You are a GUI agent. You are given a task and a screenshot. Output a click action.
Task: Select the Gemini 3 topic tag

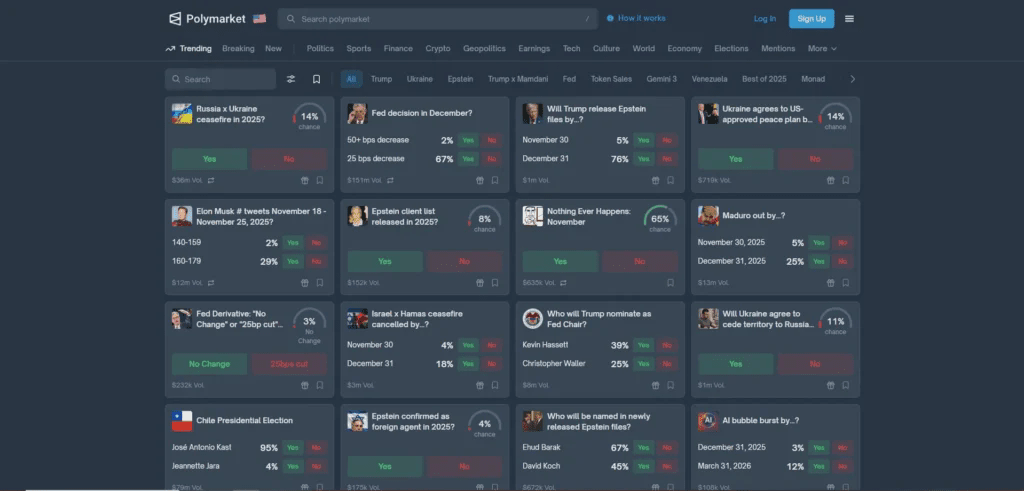pyautogui.click(x=662, y=79)
